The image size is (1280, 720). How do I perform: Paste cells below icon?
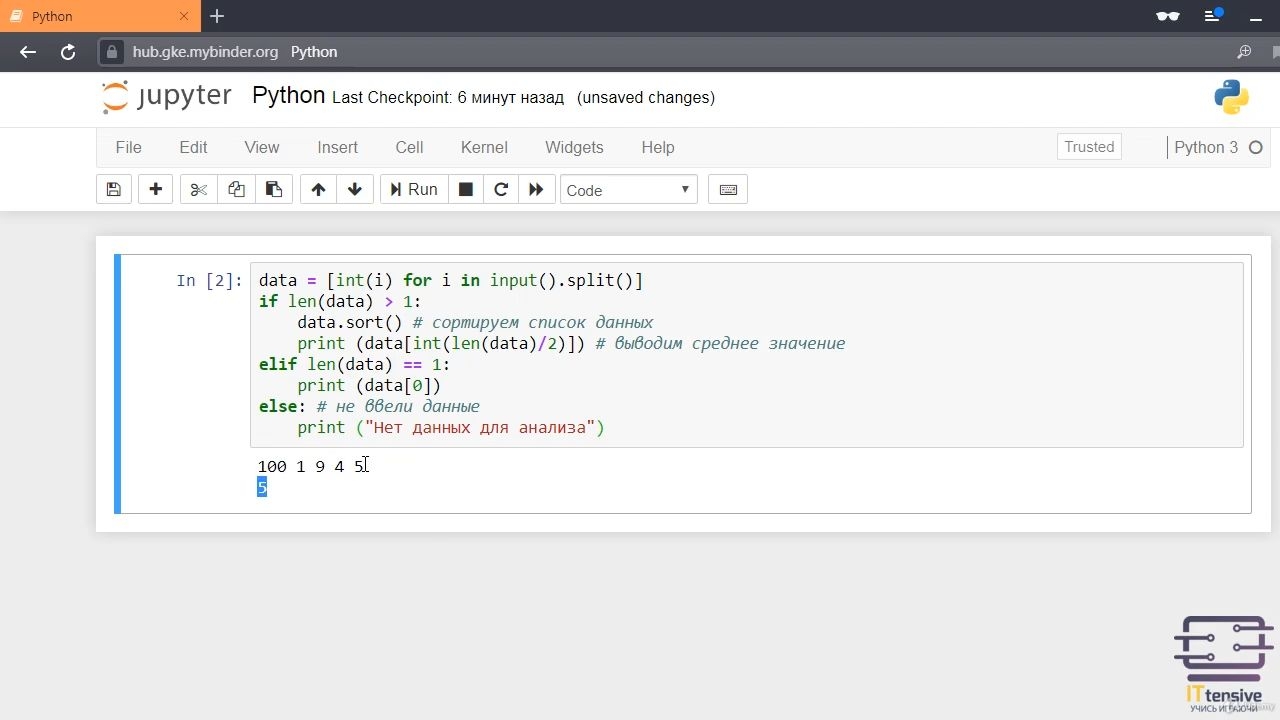point(273,190)
